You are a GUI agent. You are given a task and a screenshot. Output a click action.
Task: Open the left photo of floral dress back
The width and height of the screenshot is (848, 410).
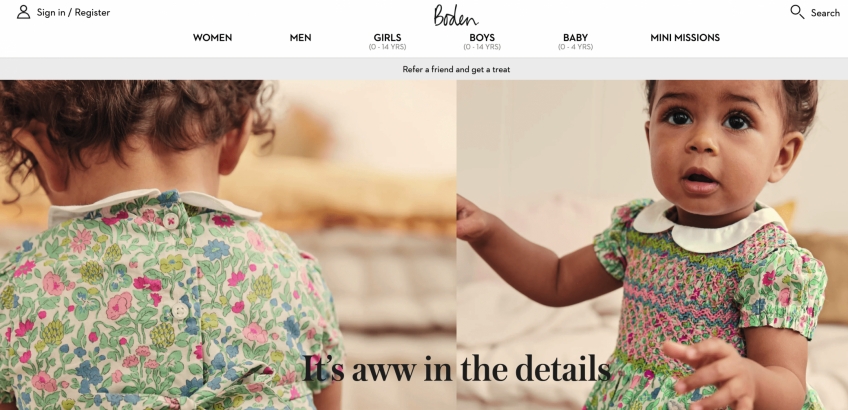228,245
